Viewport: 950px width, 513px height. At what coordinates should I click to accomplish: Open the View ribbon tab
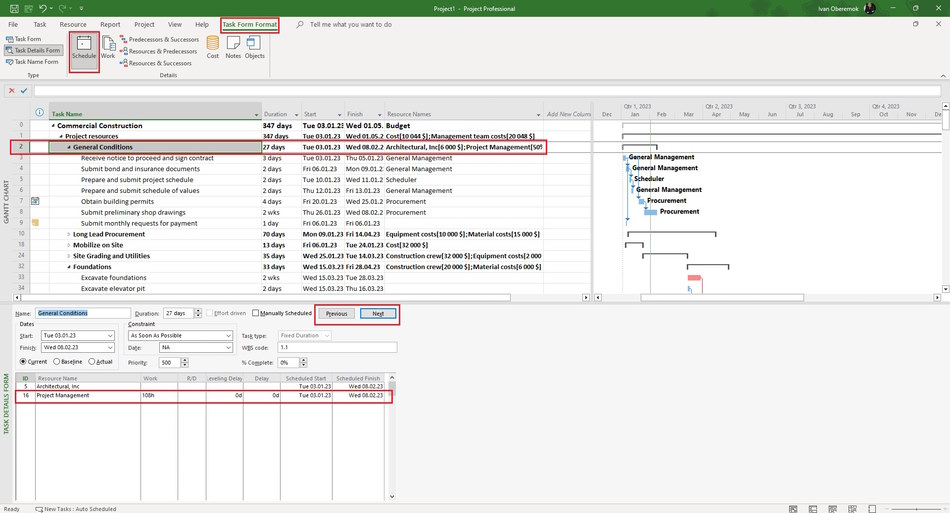(x=174, y=25)
